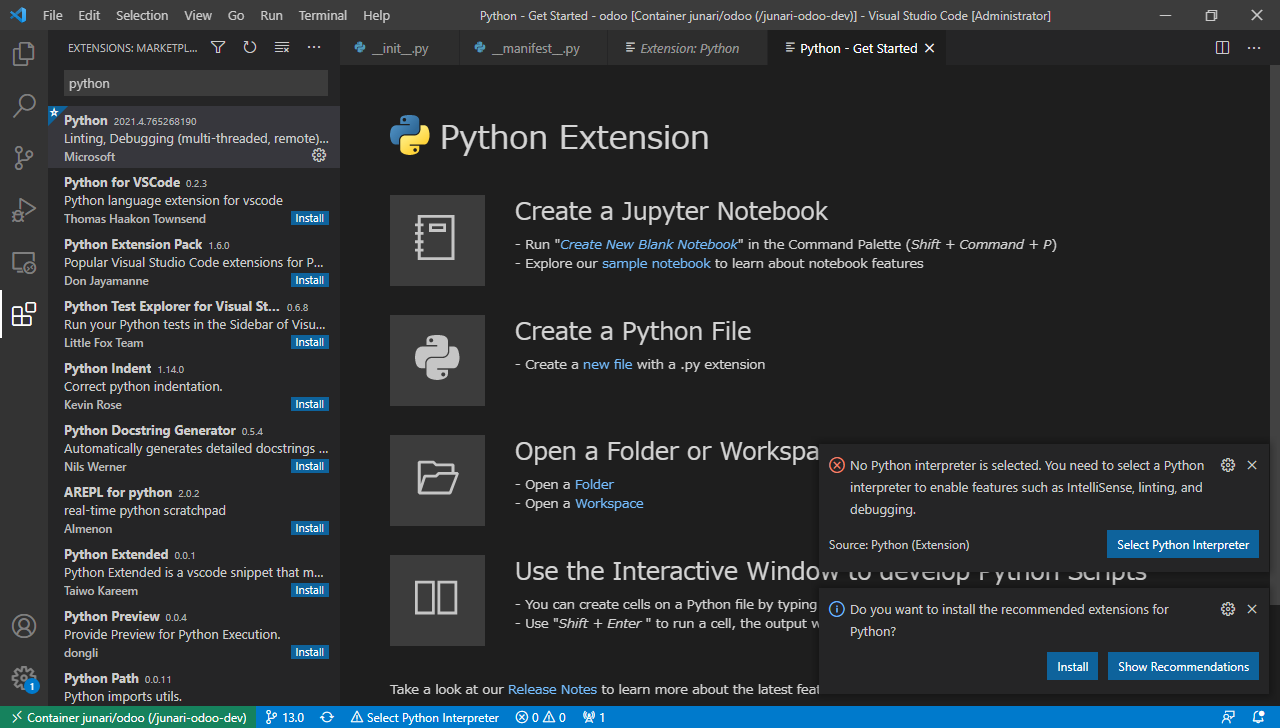Screen dimensions: 1280x728
Task: Click the Interactive Window tile icon
Action: [x=437, y=600]
